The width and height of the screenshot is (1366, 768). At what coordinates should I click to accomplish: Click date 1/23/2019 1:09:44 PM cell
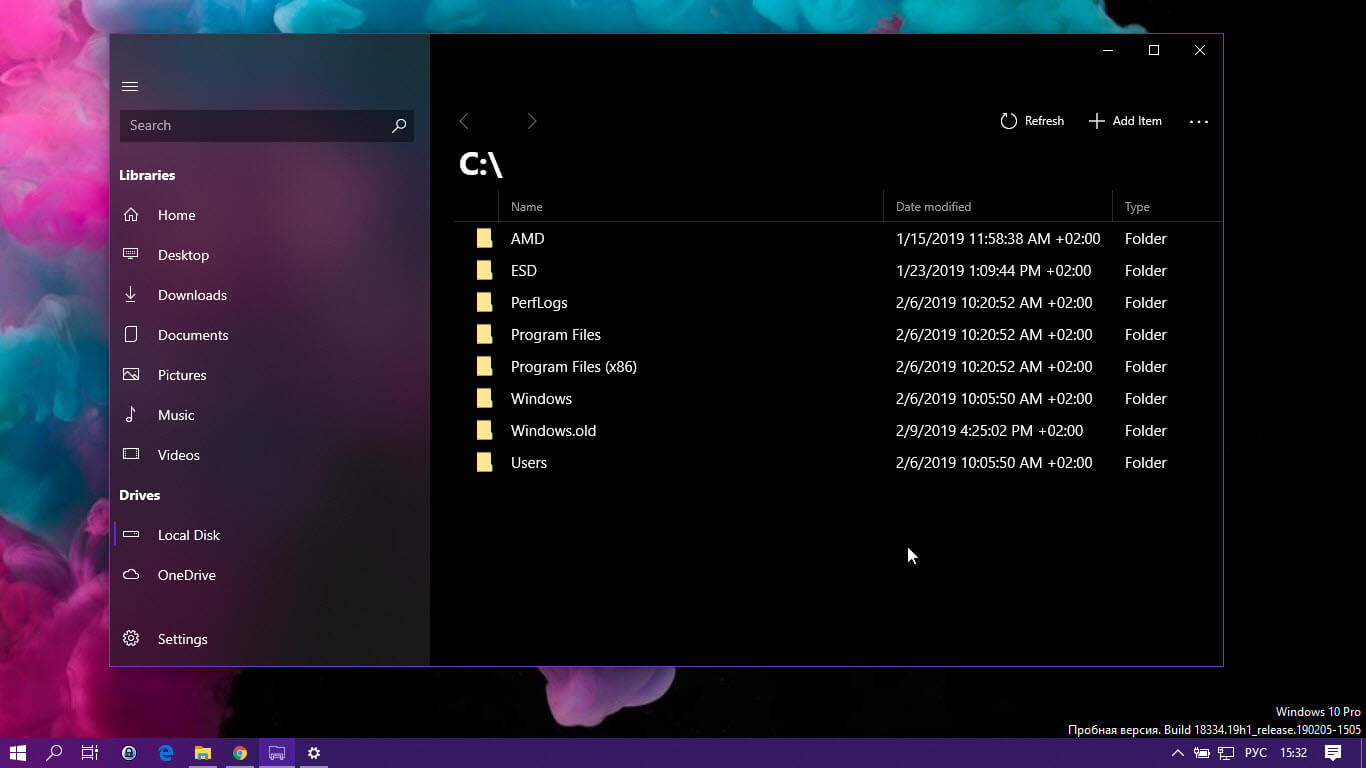pos(993,271)
